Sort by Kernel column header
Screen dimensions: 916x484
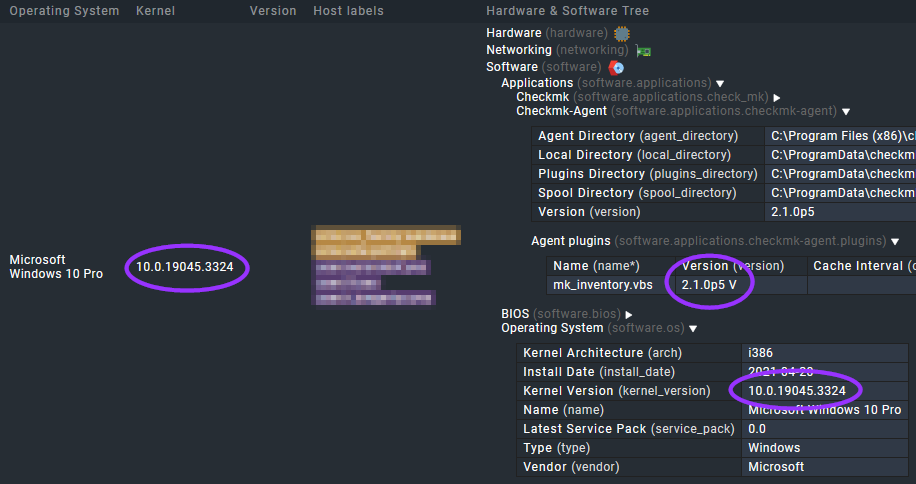tap(155, 11)
